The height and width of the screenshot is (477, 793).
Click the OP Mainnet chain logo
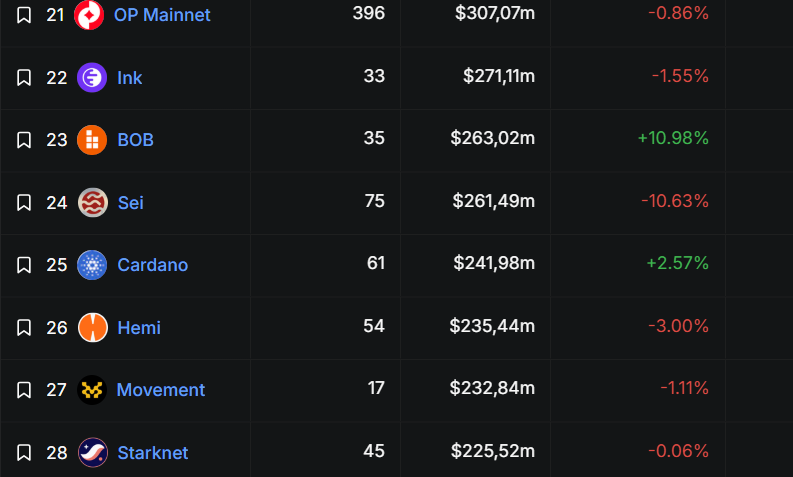click(x=89, y=15)
